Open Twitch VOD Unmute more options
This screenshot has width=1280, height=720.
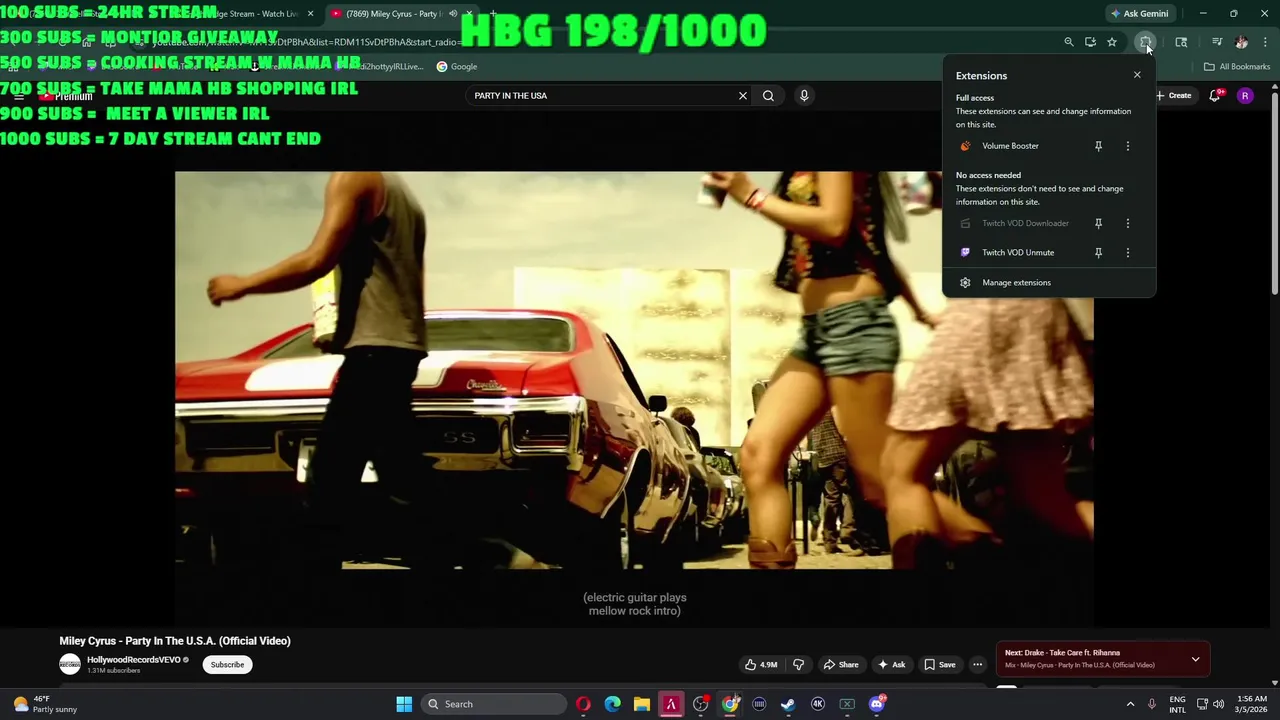pos(1128,253)
